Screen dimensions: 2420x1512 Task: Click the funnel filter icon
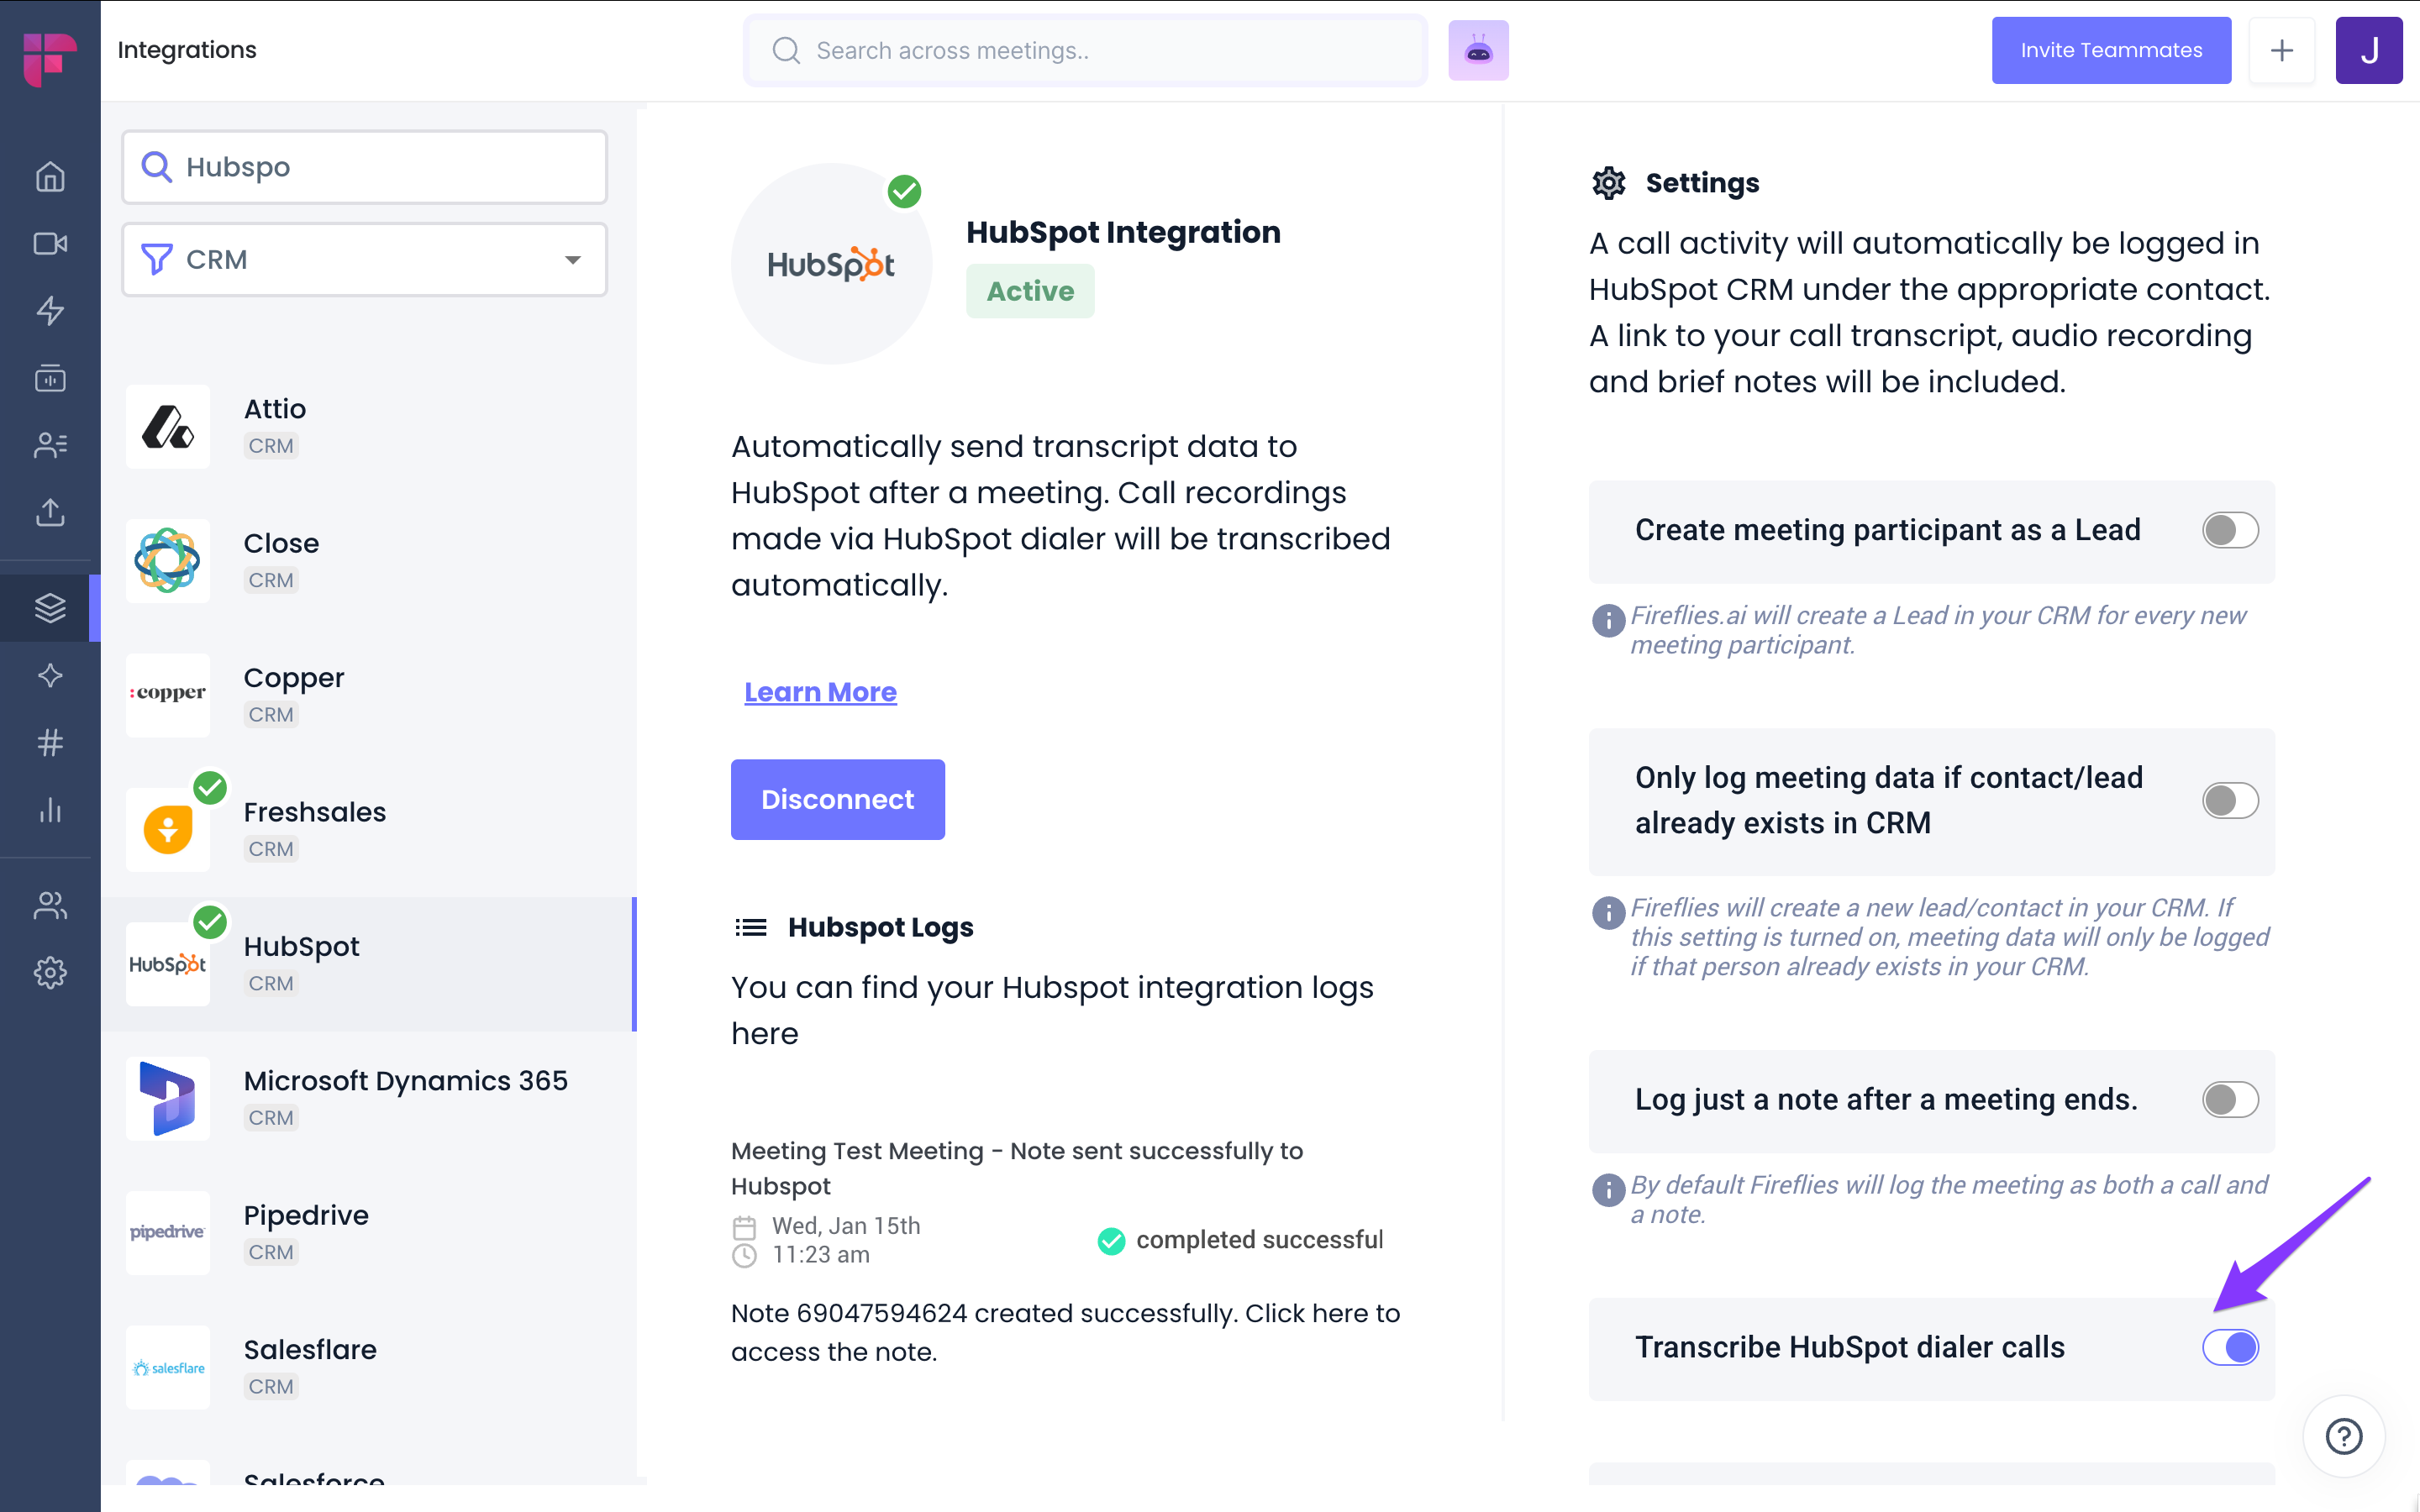pos(156,259)
